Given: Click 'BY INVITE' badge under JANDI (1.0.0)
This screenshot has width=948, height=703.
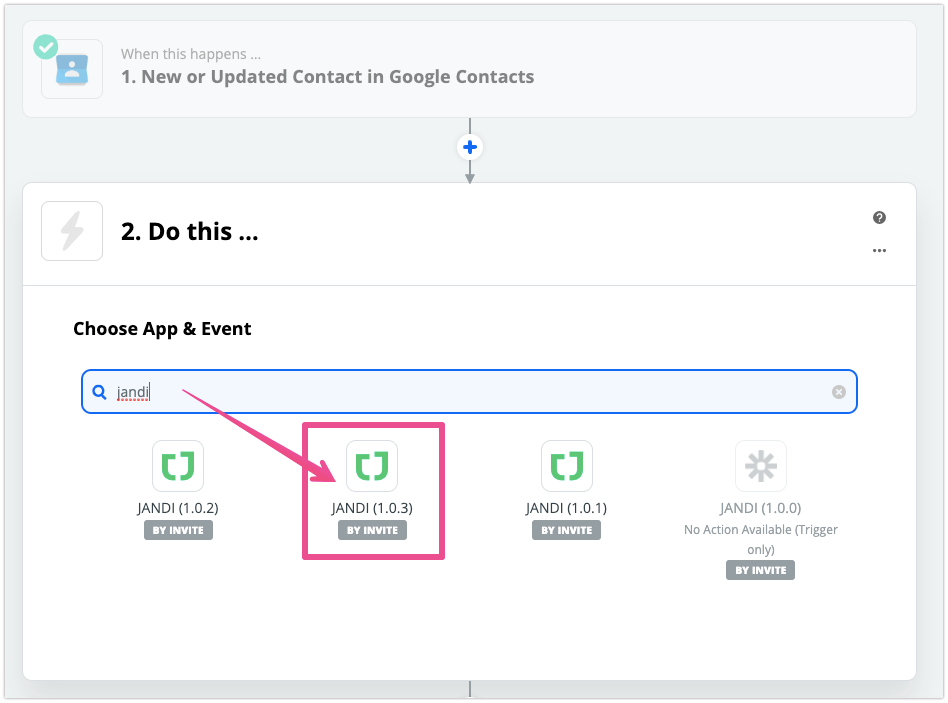Looking at the screenshot, I should tap(761, 570).
